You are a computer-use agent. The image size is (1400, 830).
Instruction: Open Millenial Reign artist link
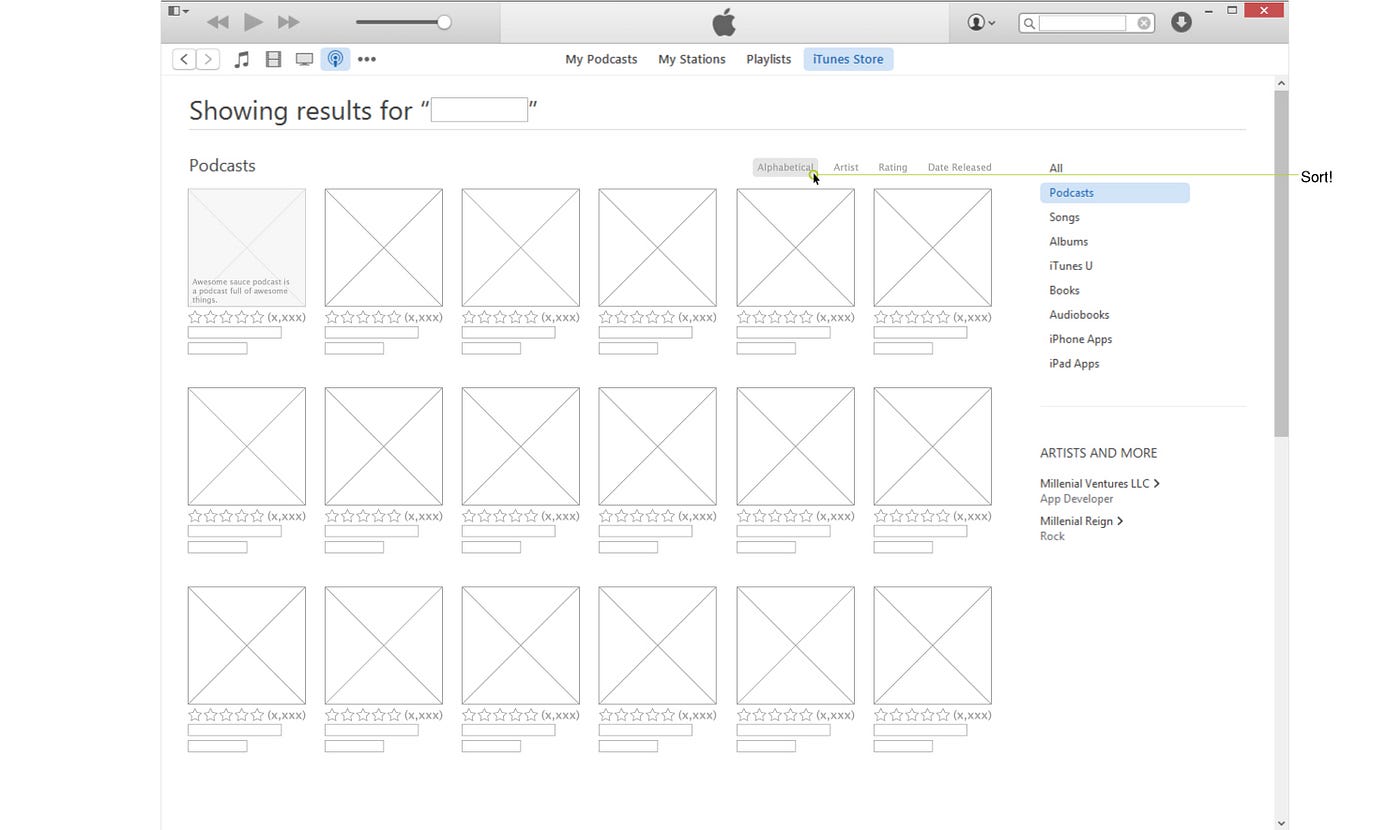coord(1081,521)
